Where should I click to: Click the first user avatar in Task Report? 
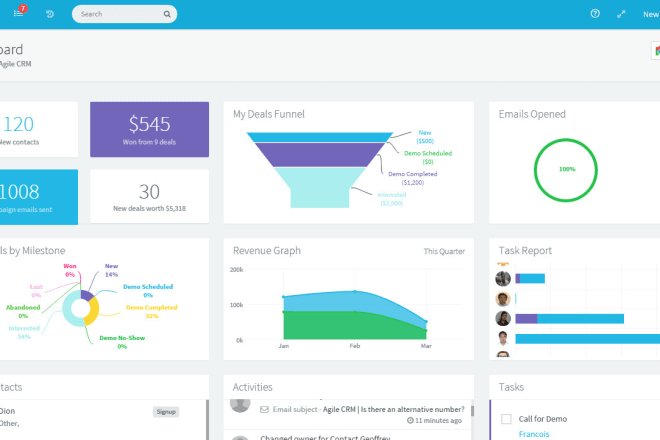pos(503,278)
